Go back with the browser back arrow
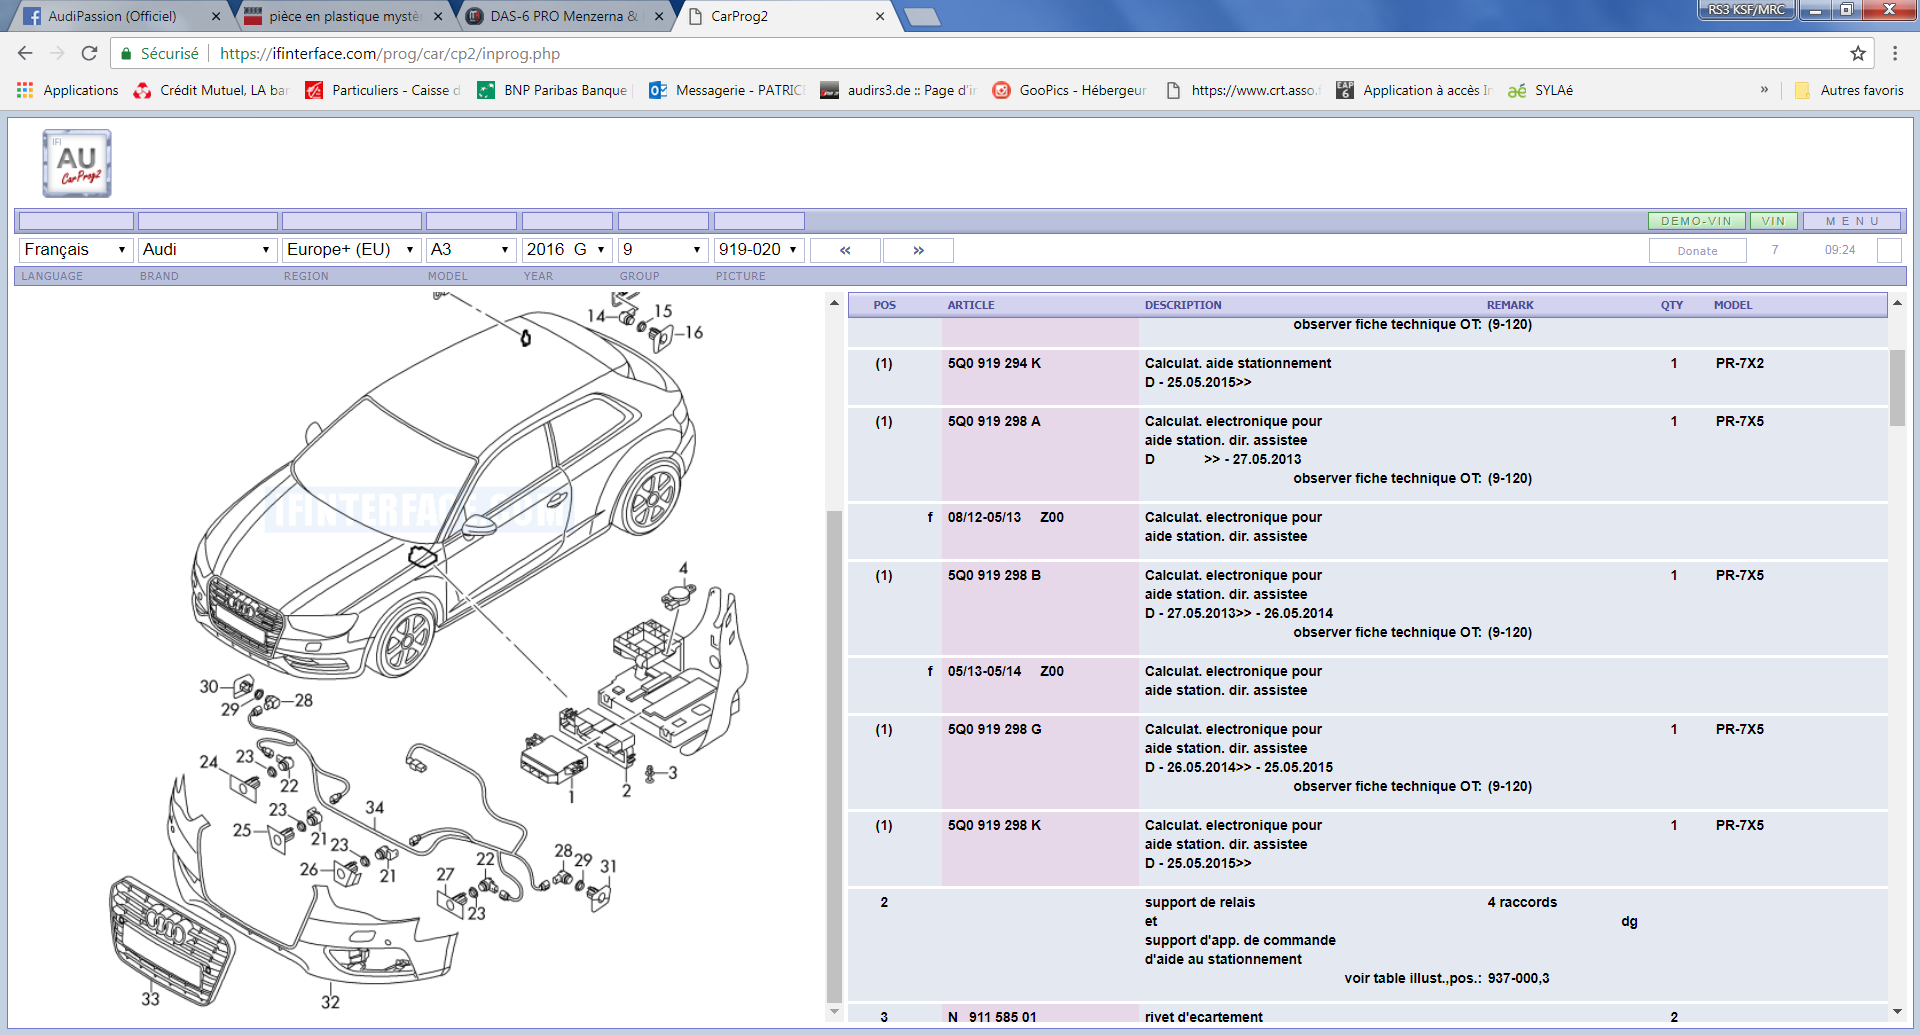The width and height of the screenshot is (1920, 1035). tap(25, 54)
